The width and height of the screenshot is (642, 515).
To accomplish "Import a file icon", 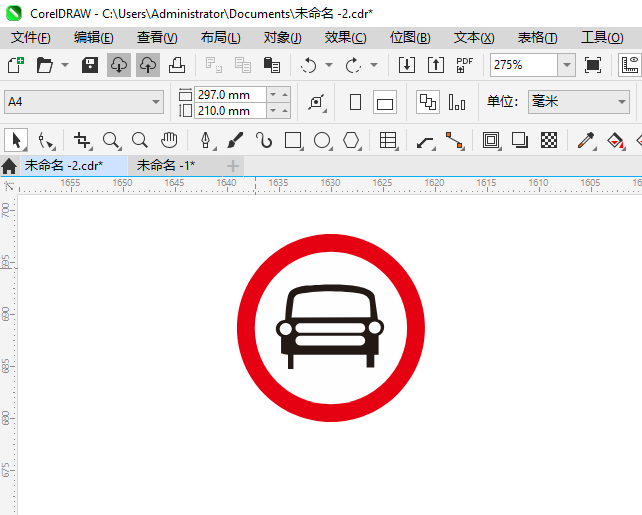I will coord(407,65).
